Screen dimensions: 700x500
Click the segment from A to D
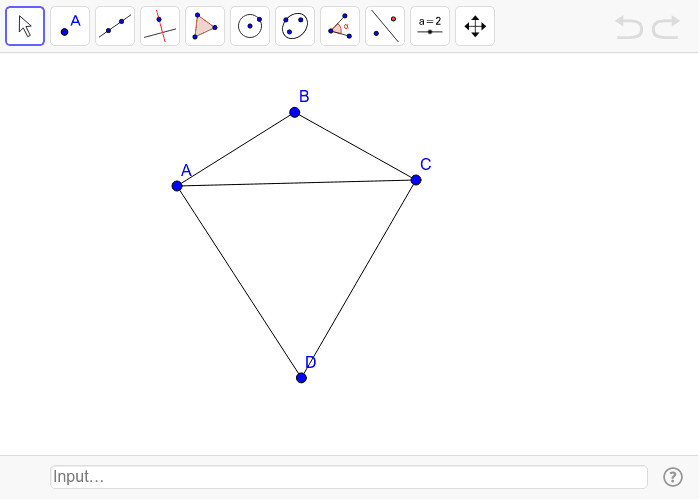[x=239, y=282]
